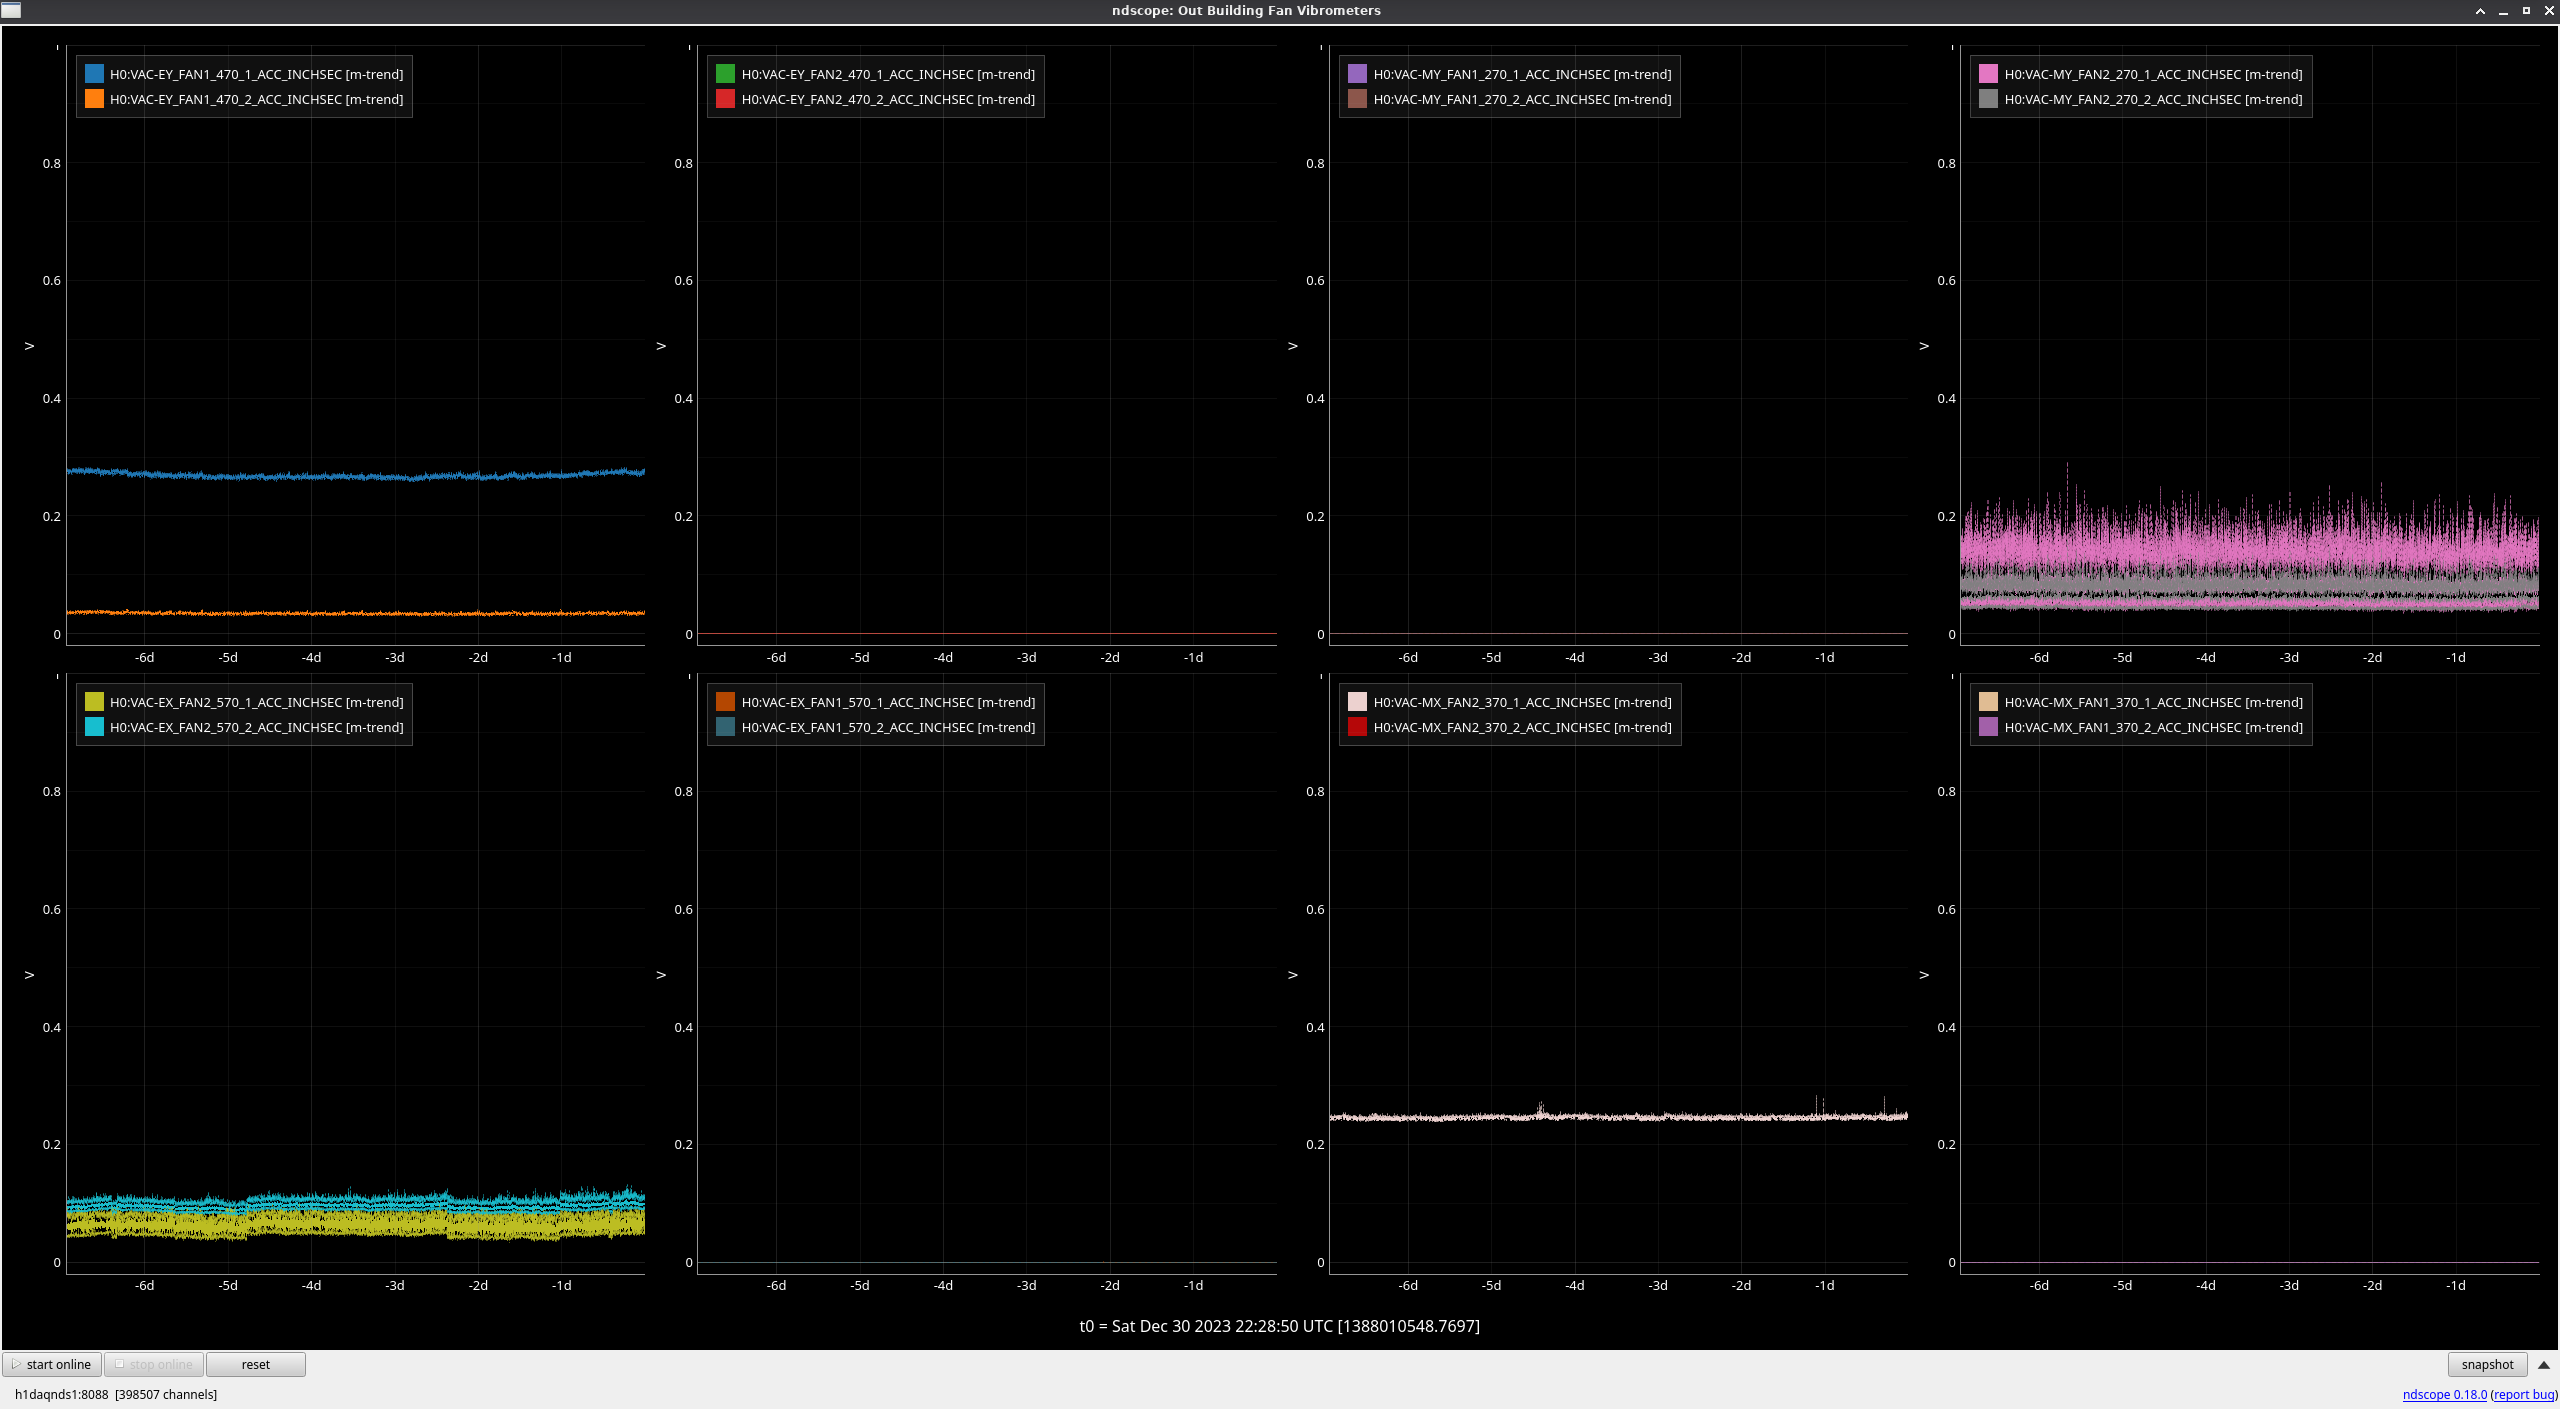This screenshot has height=1409, width=2560.
Task: Select H0:VAC-MY_FAN1_270_2_ACC_INCHSEC legend label
Action: point(1522,99)
